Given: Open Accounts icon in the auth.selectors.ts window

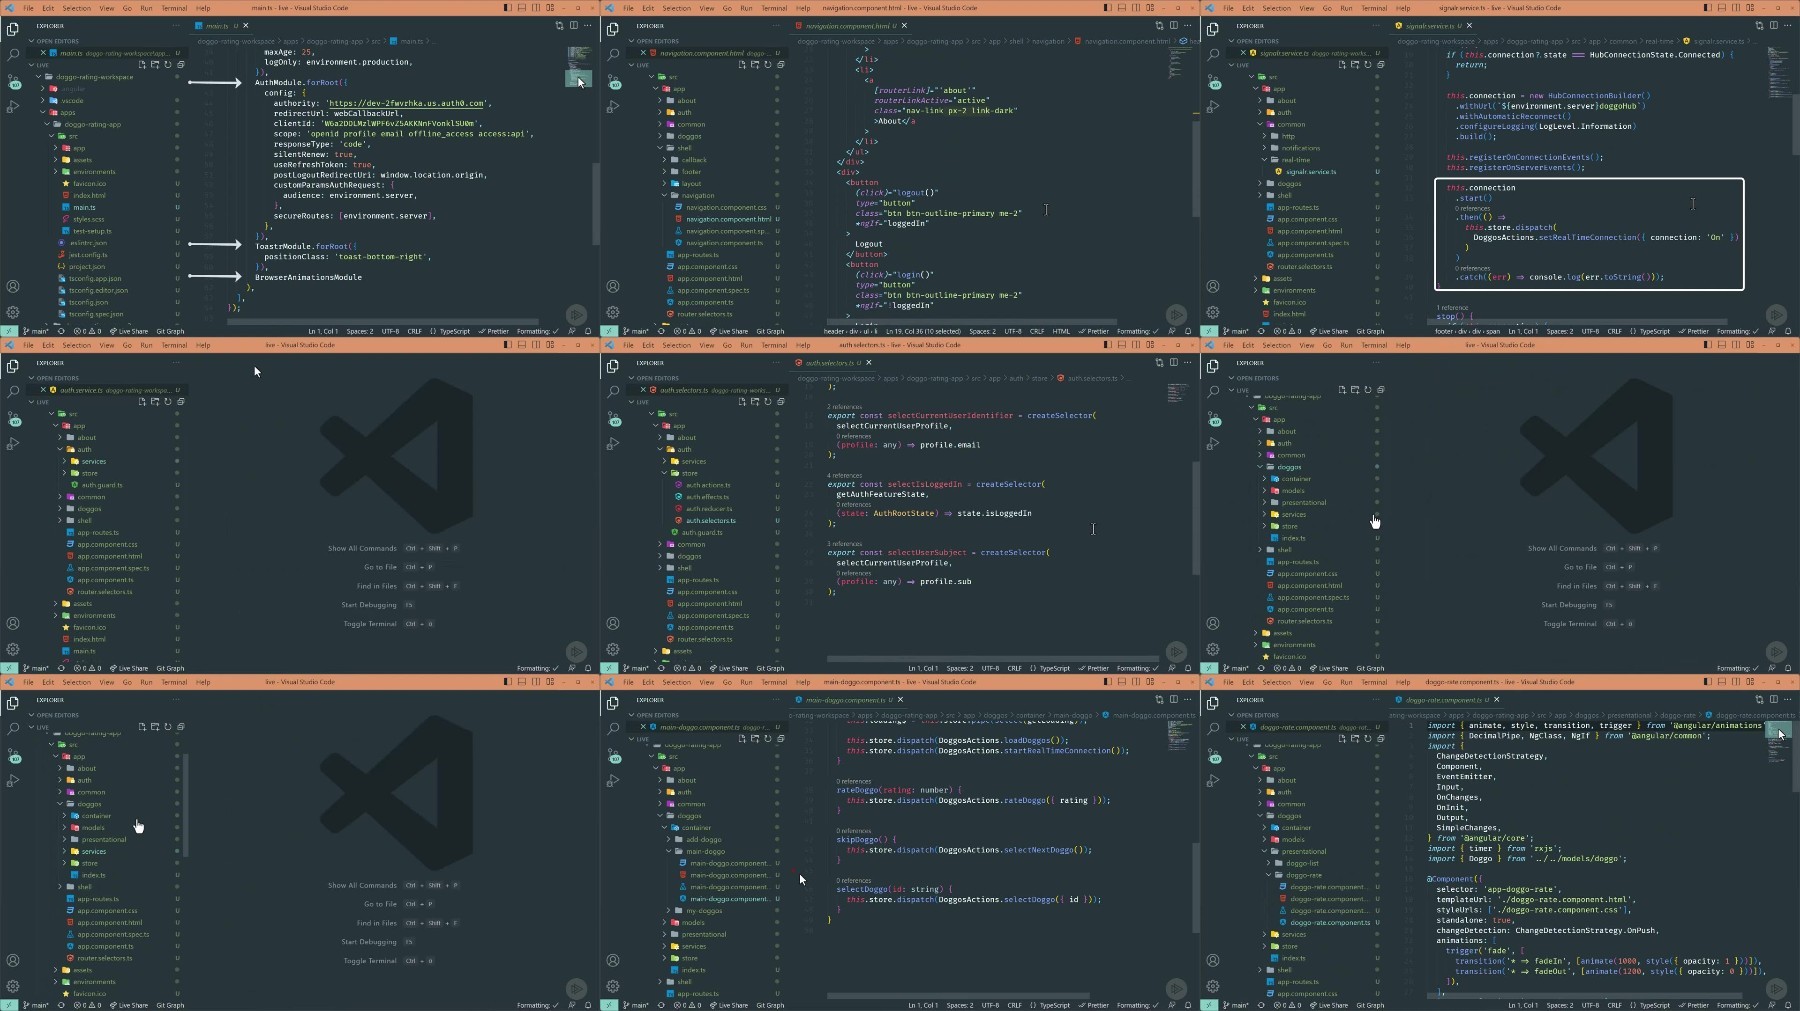Looking at the screenshot, I should [613, 624].
